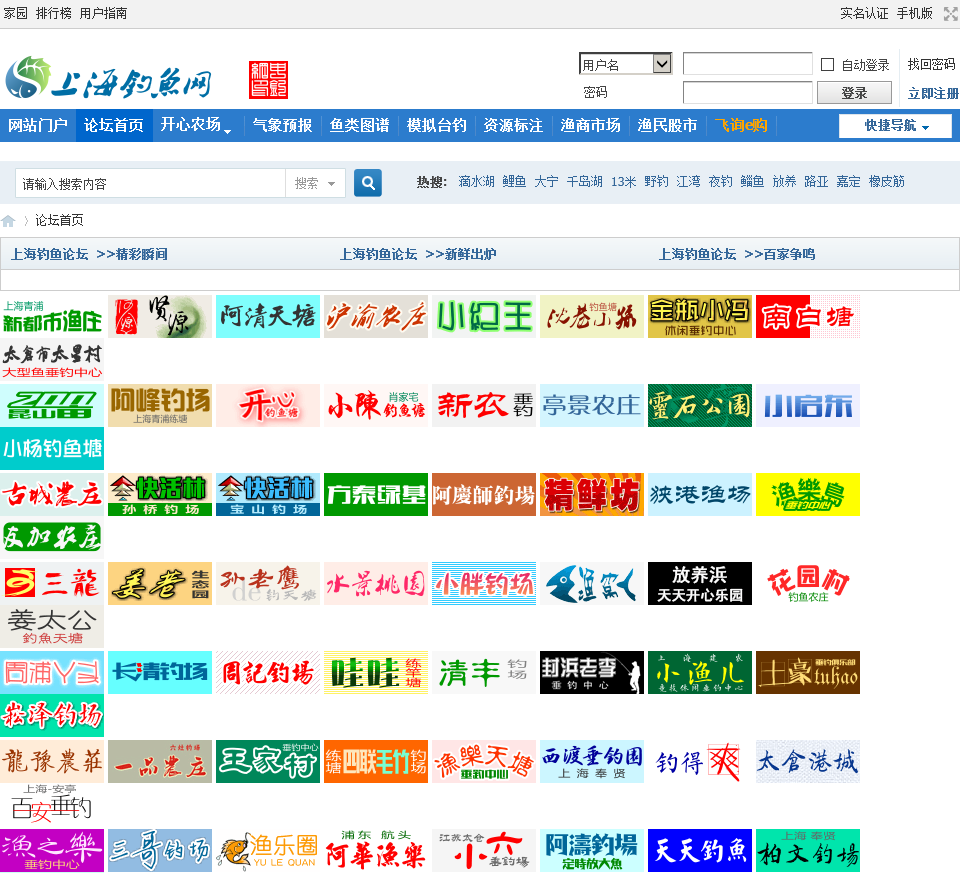Open 渔民股市 in the nav bar
The height and width of the screenshot is (873, 960).
[x=667, y=126]
